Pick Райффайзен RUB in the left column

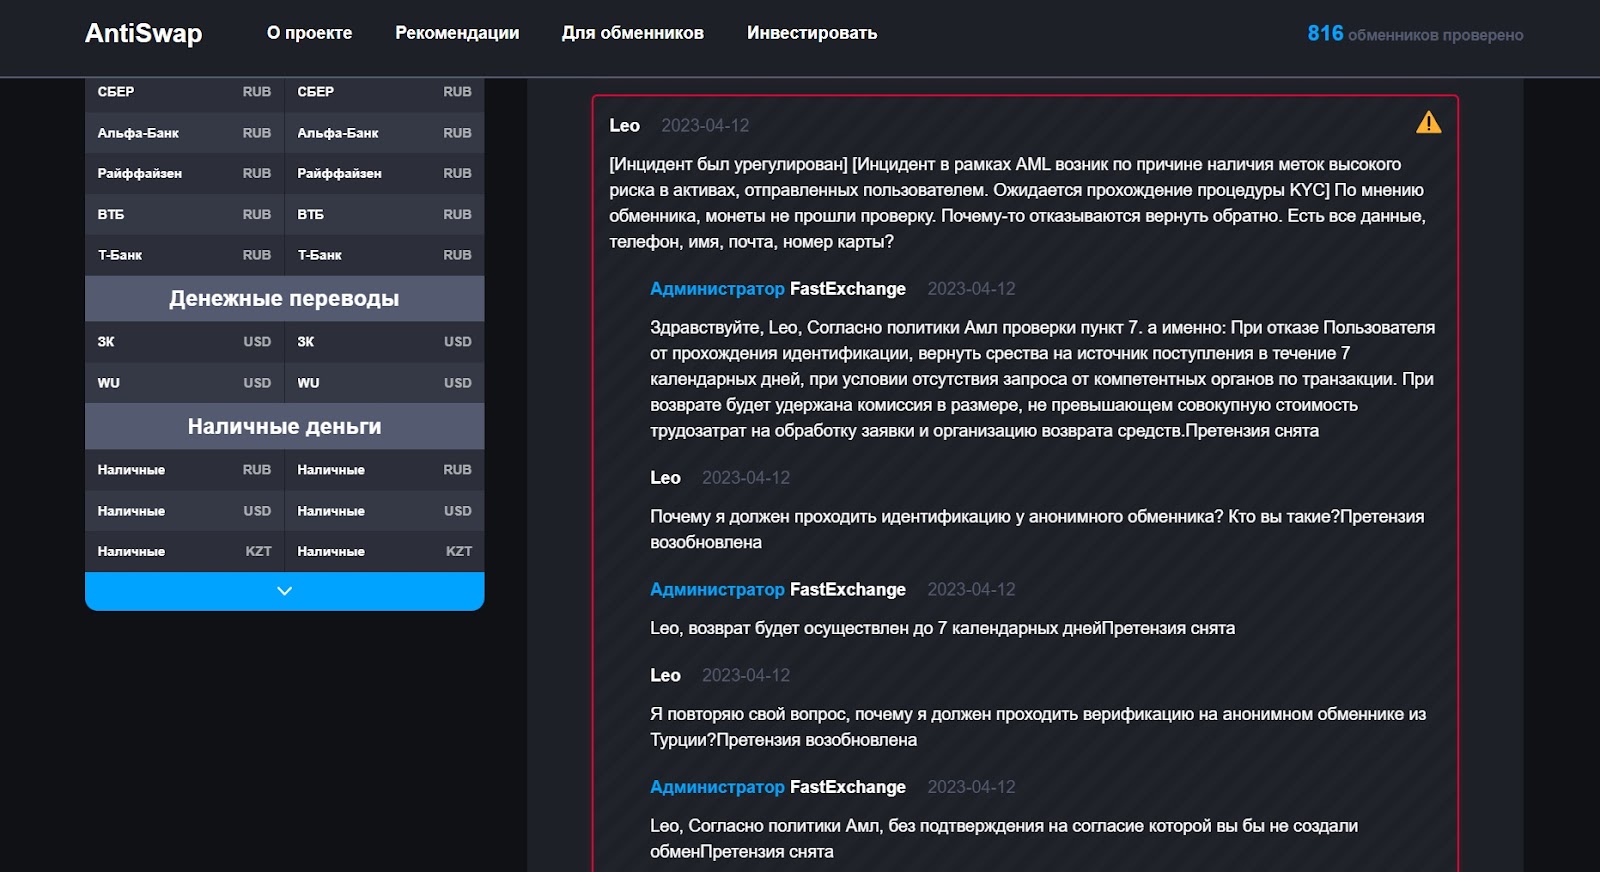(x=184, y=173)
